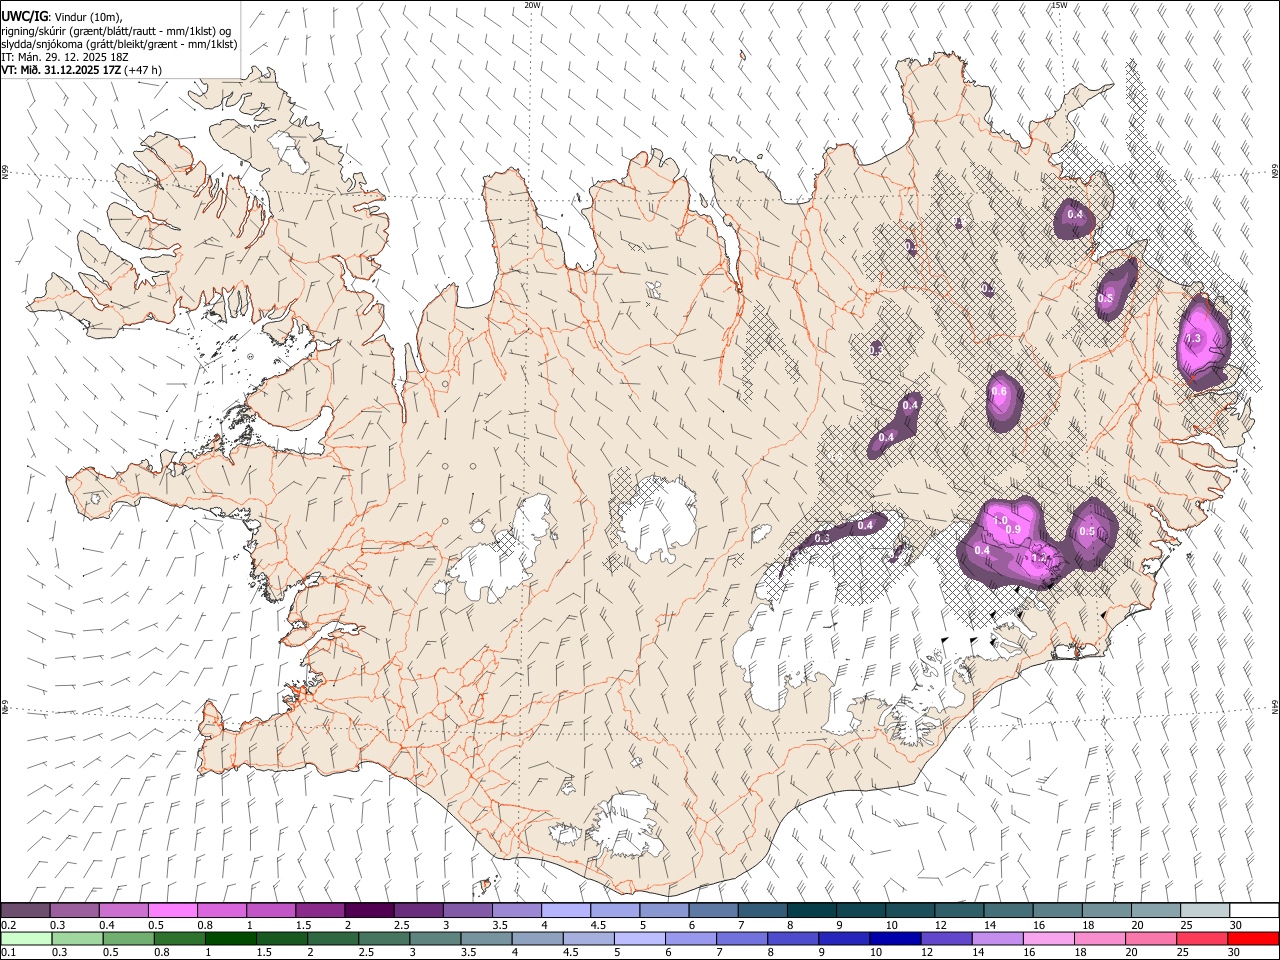Click the 20W longitude label at top

(532, 5)
